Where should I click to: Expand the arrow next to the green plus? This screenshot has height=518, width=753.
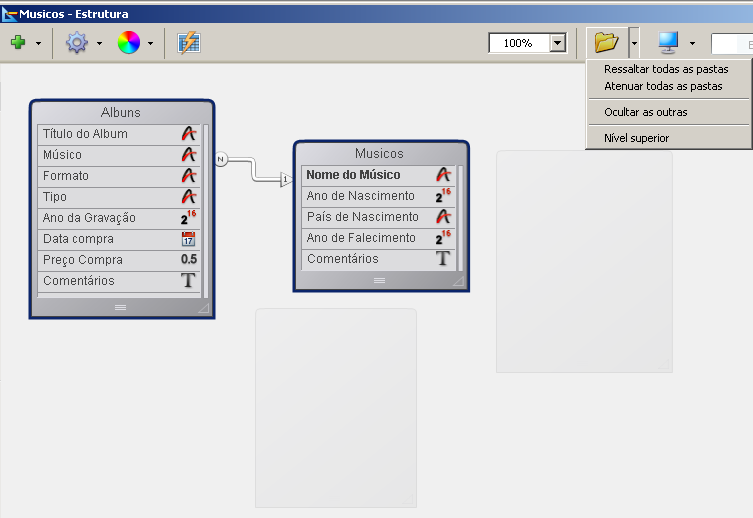(x=38, y=44)
